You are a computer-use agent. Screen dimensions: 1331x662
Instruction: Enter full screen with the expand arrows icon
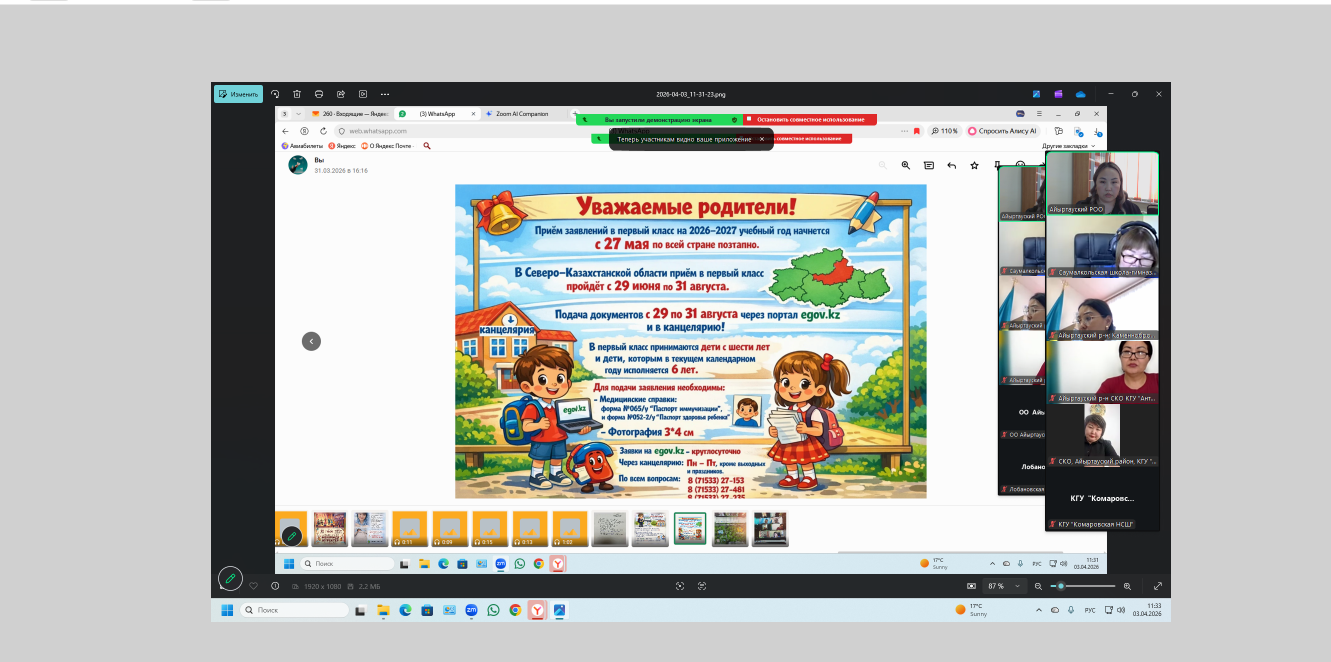point(1158,586)
